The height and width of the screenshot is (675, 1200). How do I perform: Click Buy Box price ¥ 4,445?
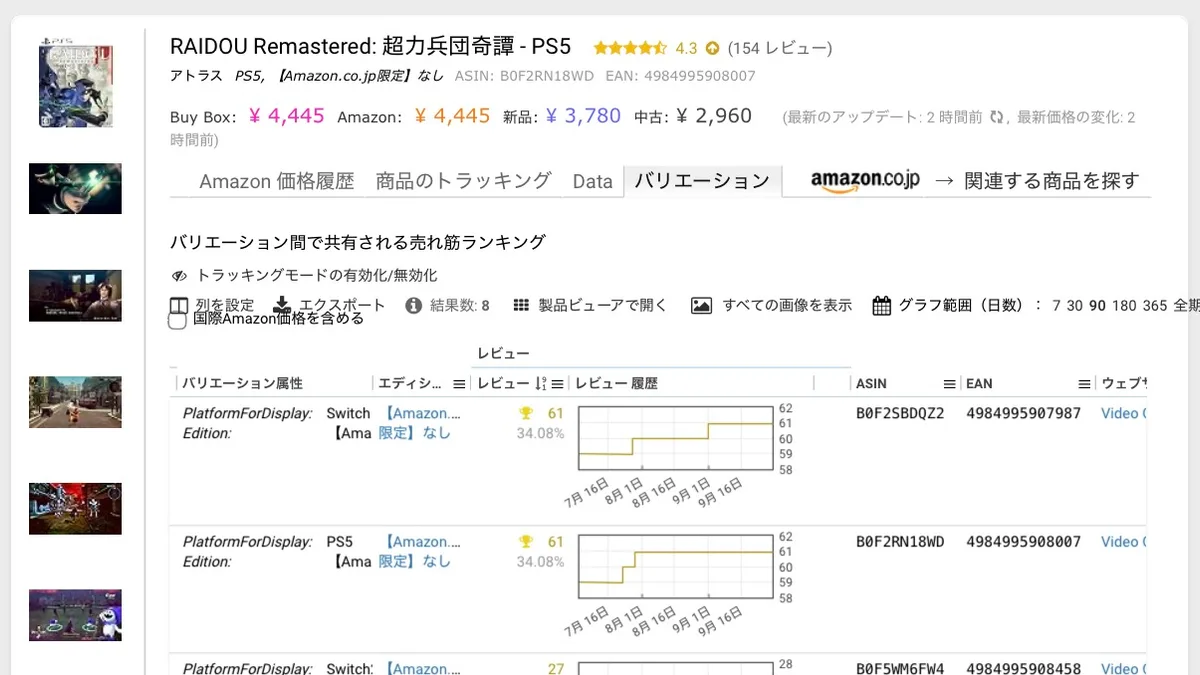coord(286,116)
